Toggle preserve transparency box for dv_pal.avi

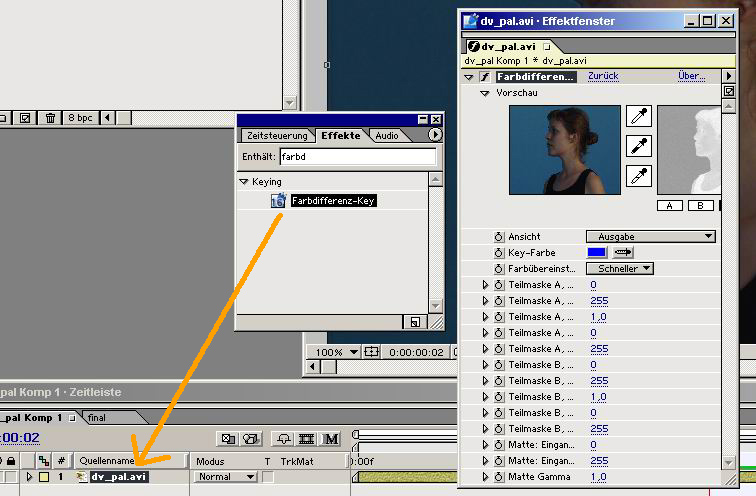[268, 477]
